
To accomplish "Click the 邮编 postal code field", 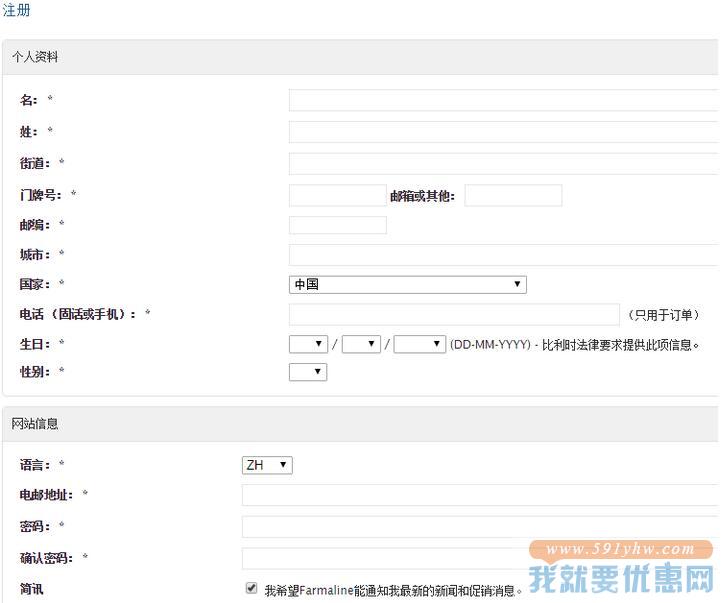I will (338, 225).
